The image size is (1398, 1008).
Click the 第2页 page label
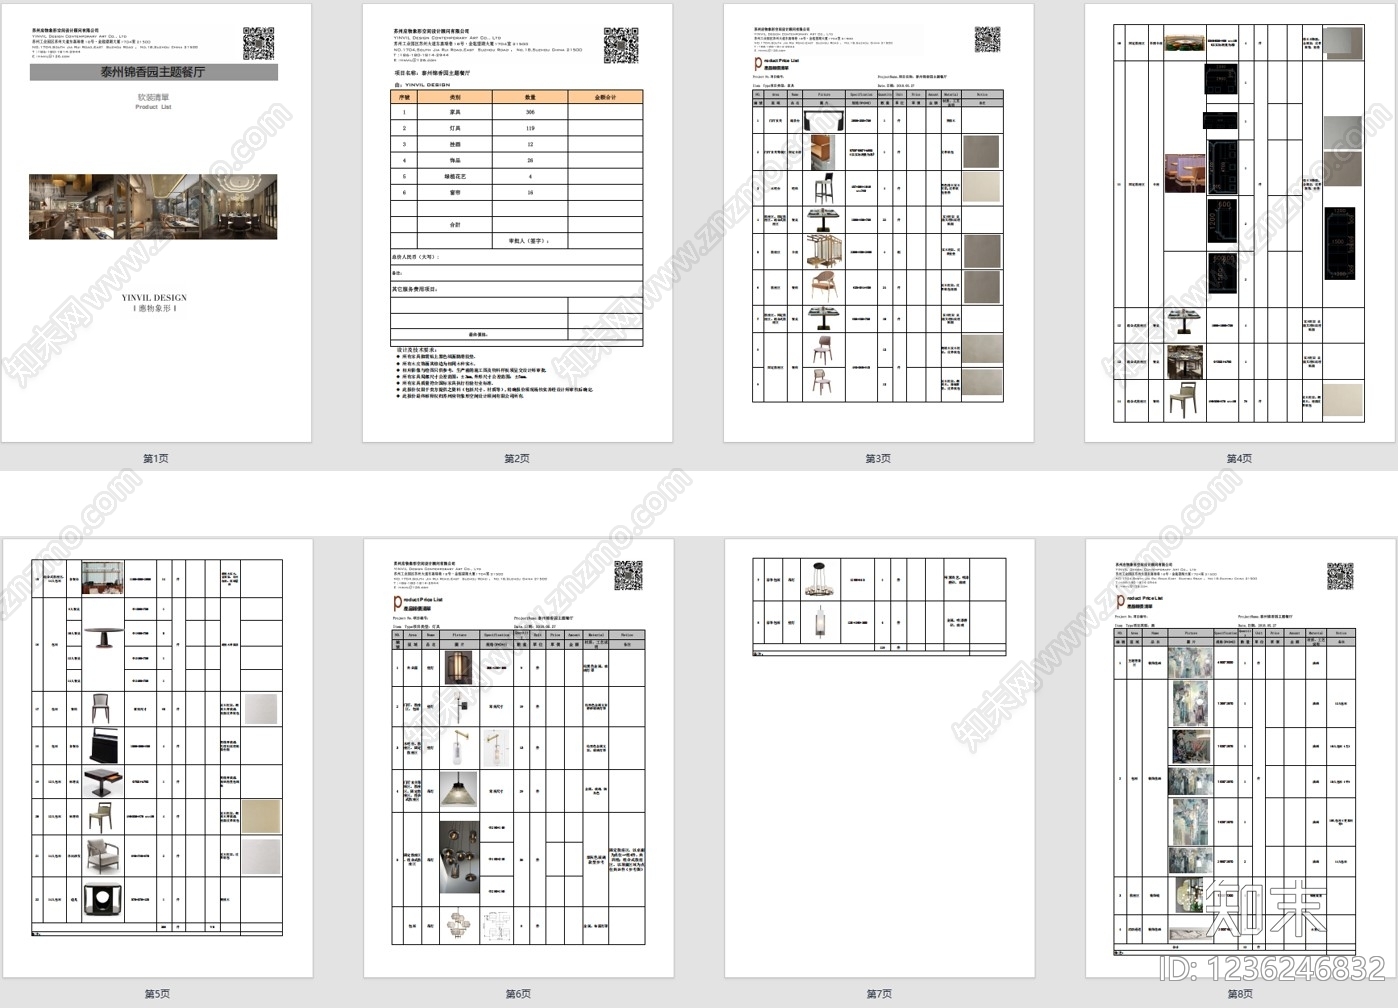coord(517,459)
